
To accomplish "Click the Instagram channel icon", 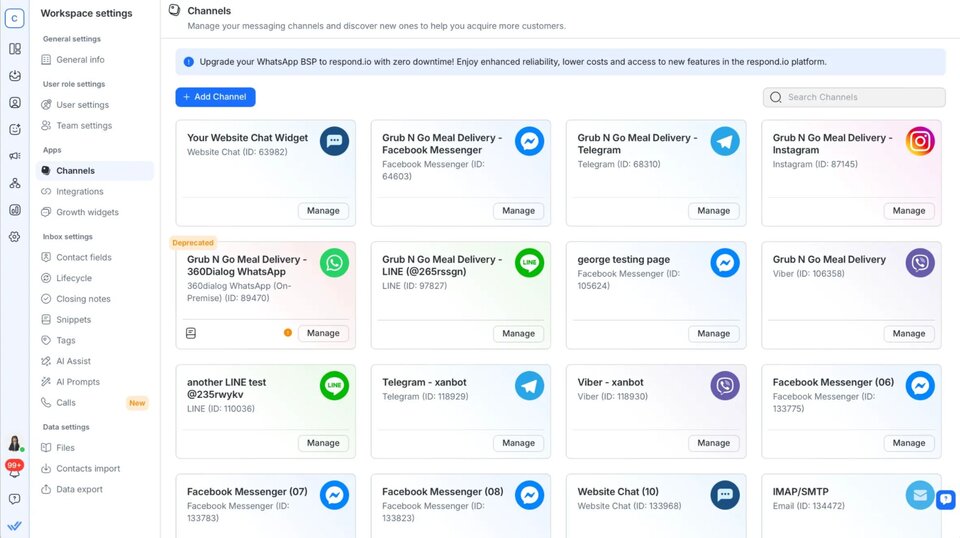I will click(920, 141).
